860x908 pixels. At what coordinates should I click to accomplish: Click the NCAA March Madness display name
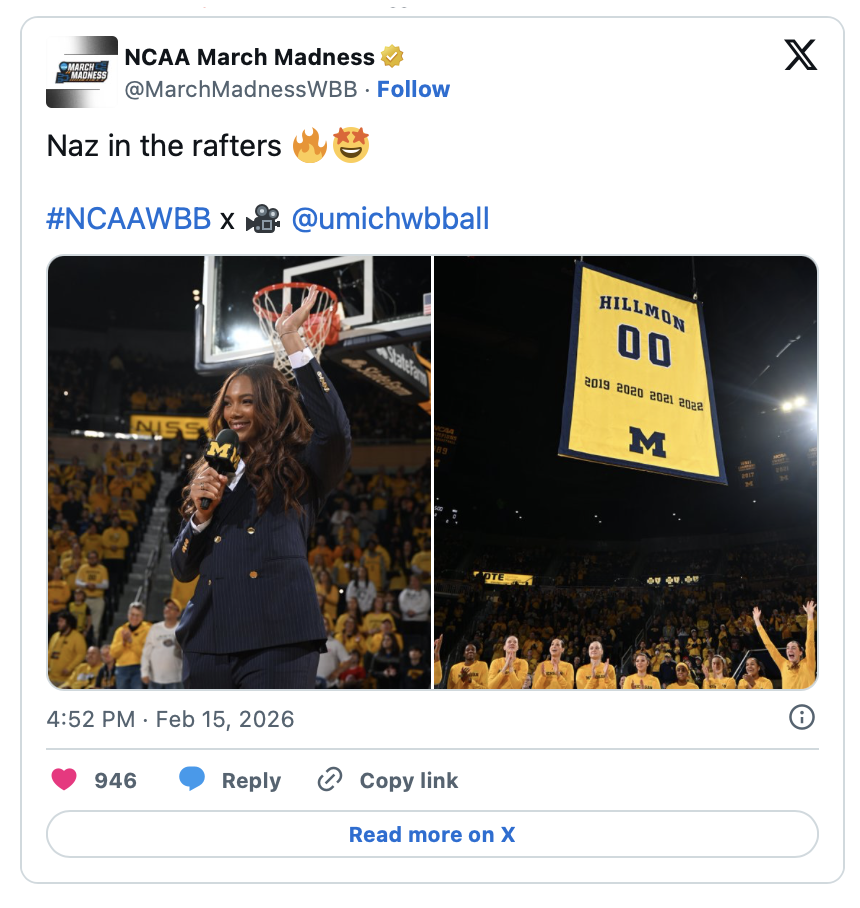pos(249,57)
